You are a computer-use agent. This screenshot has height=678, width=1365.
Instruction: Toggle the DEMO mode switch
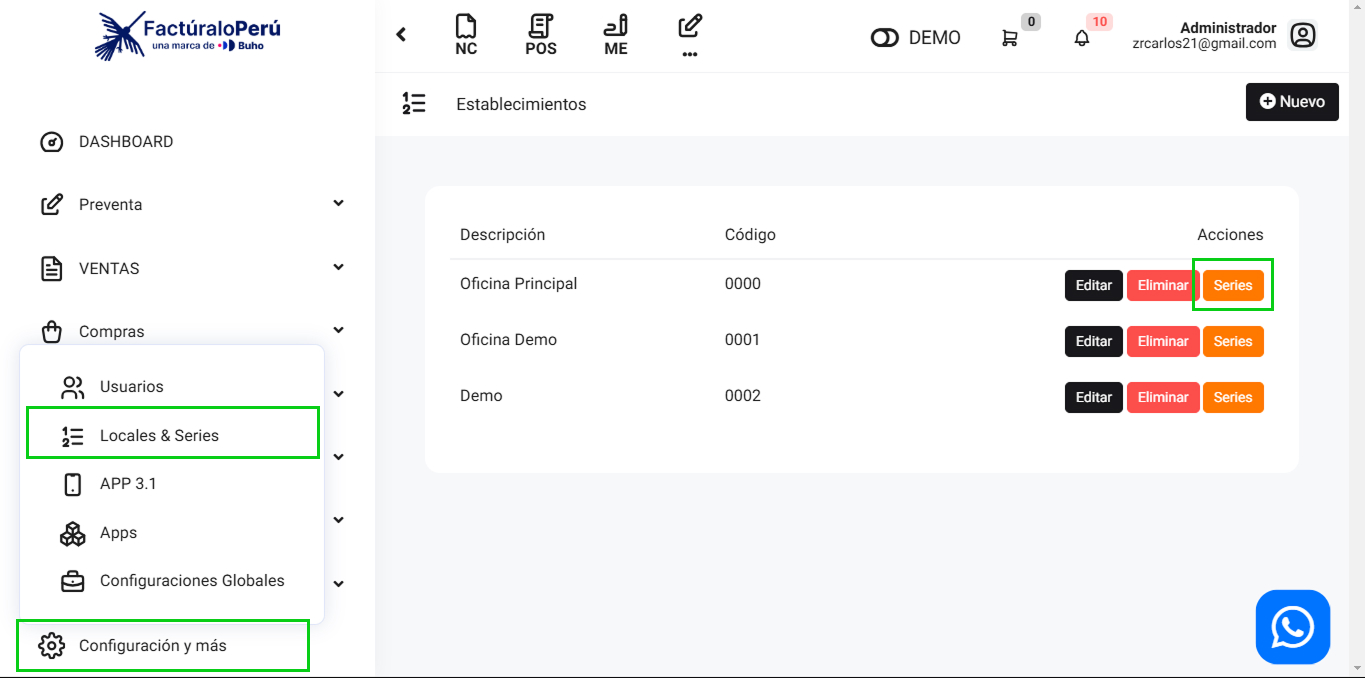(885, 38)
